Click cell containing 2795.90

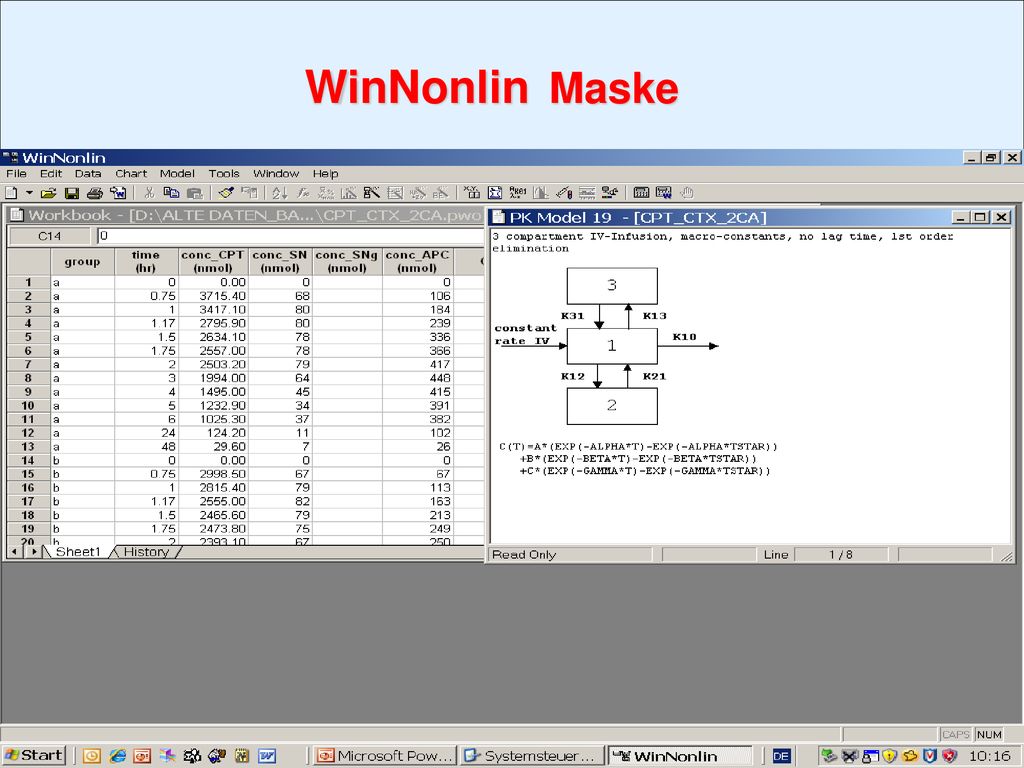click(x=214, y=323)
